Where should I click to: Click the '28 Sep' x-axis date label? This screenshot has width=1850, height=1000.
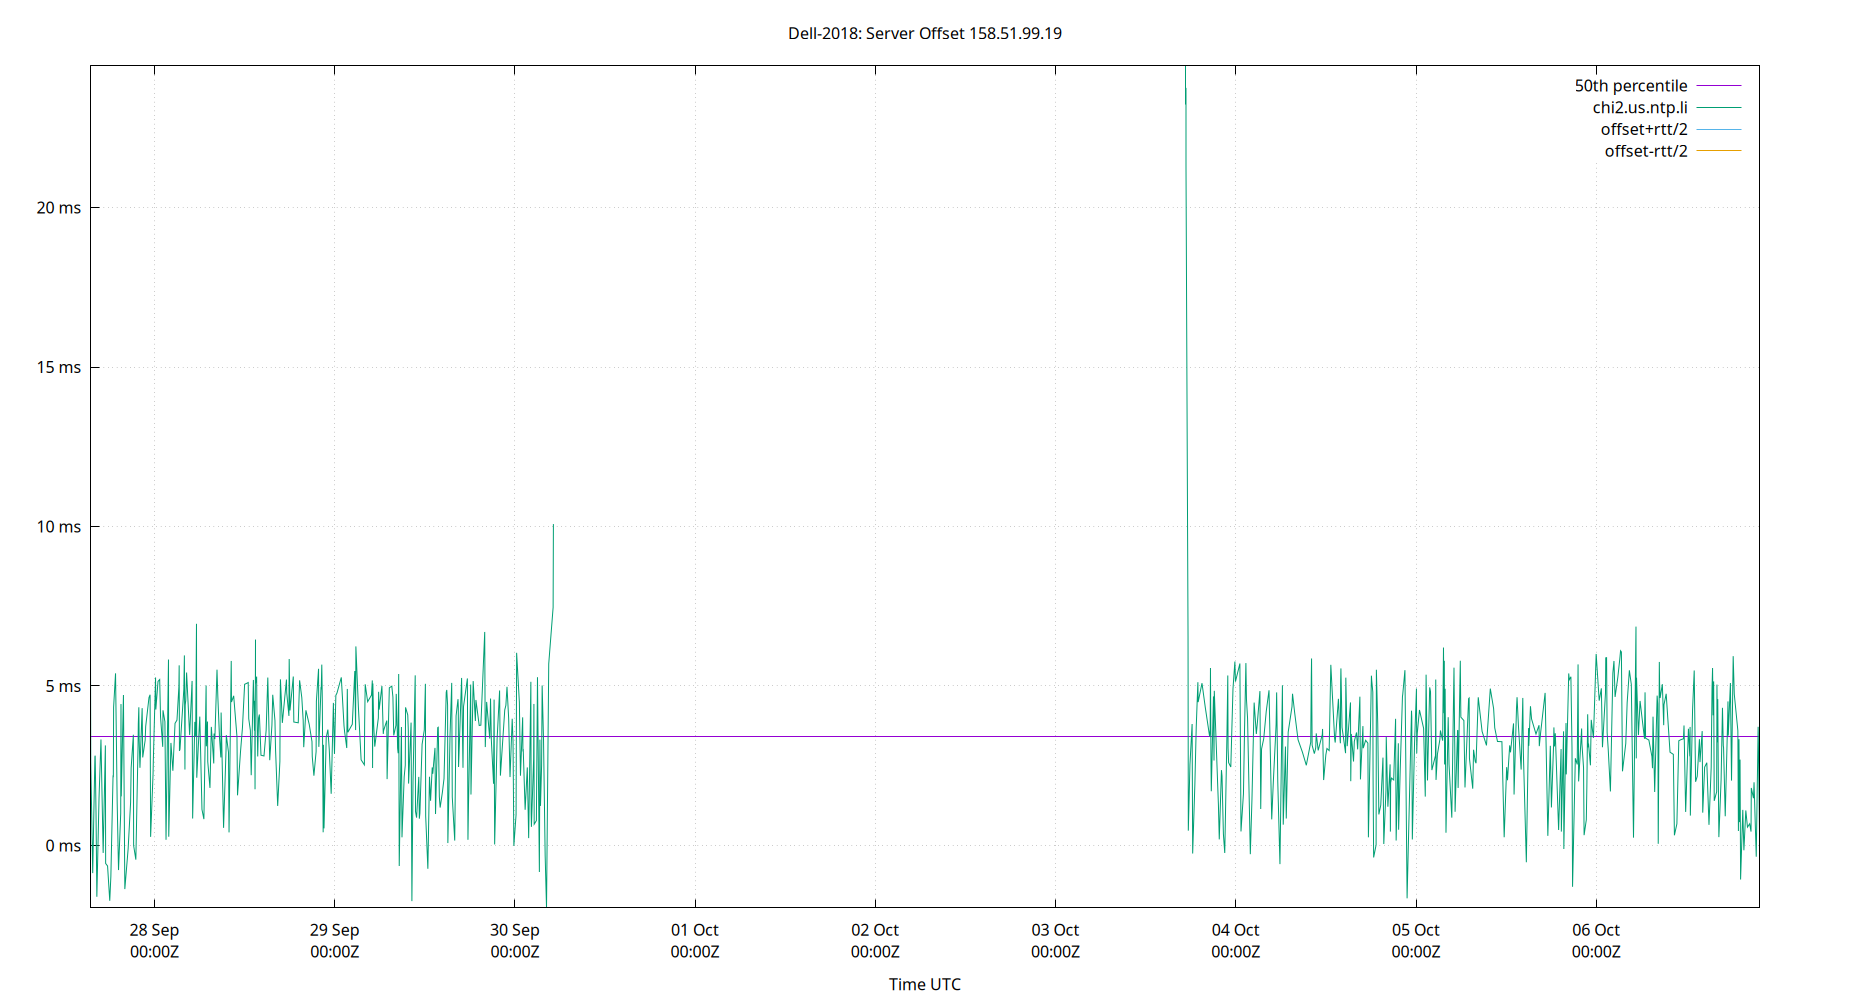click(x=154, y=930)
